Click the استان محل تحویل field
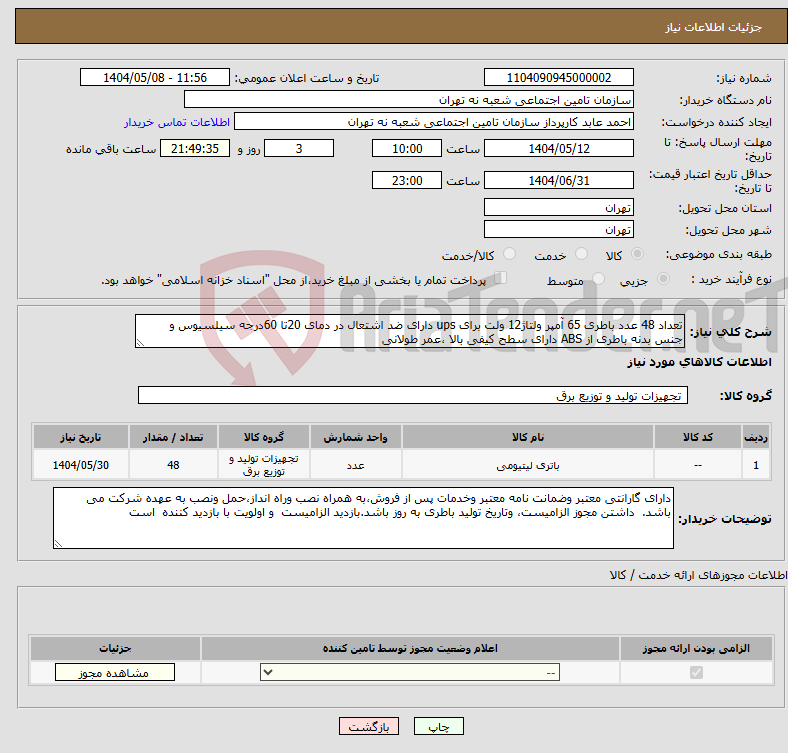The image size is (788, 753). [x=558, y=208]
